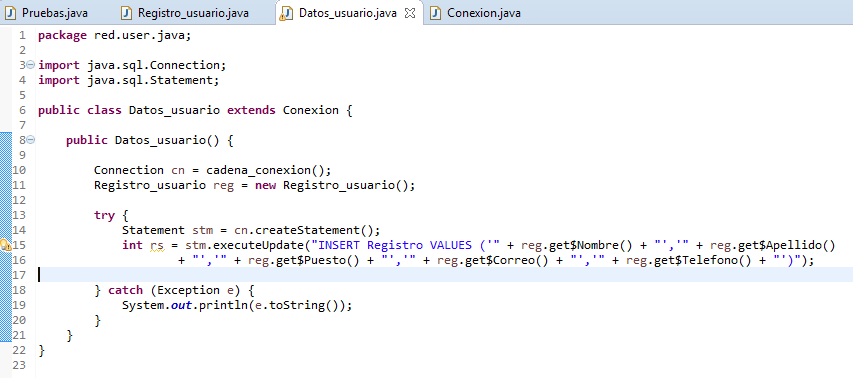Click the Java file icon on Registro_usuario.java tab
Viewport: 853px width, 378px height.
127,13
